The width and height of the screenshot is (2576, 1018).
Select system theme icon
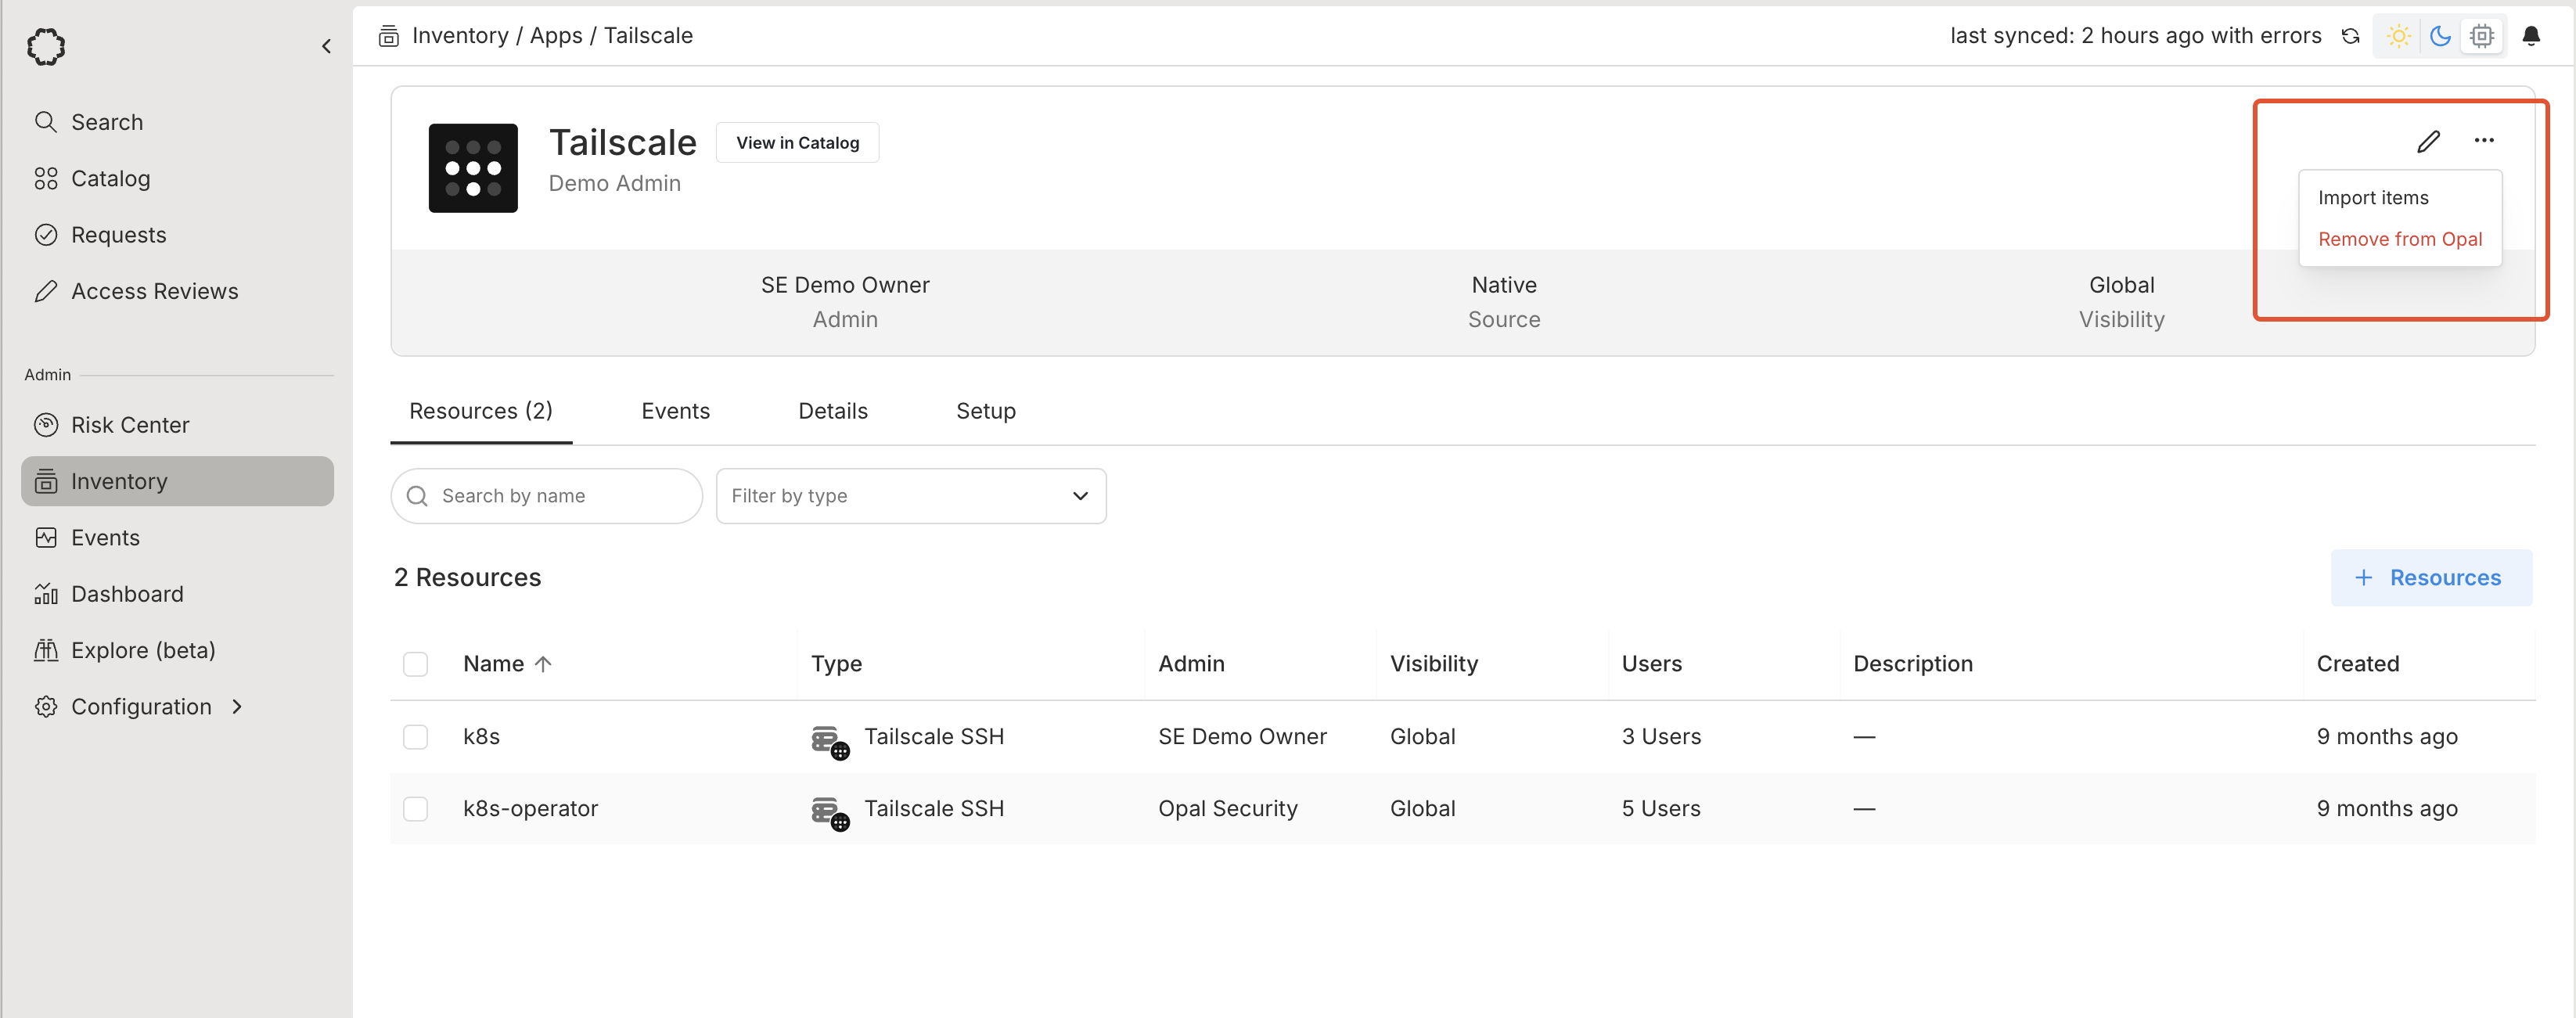[x=2482, y=36]
